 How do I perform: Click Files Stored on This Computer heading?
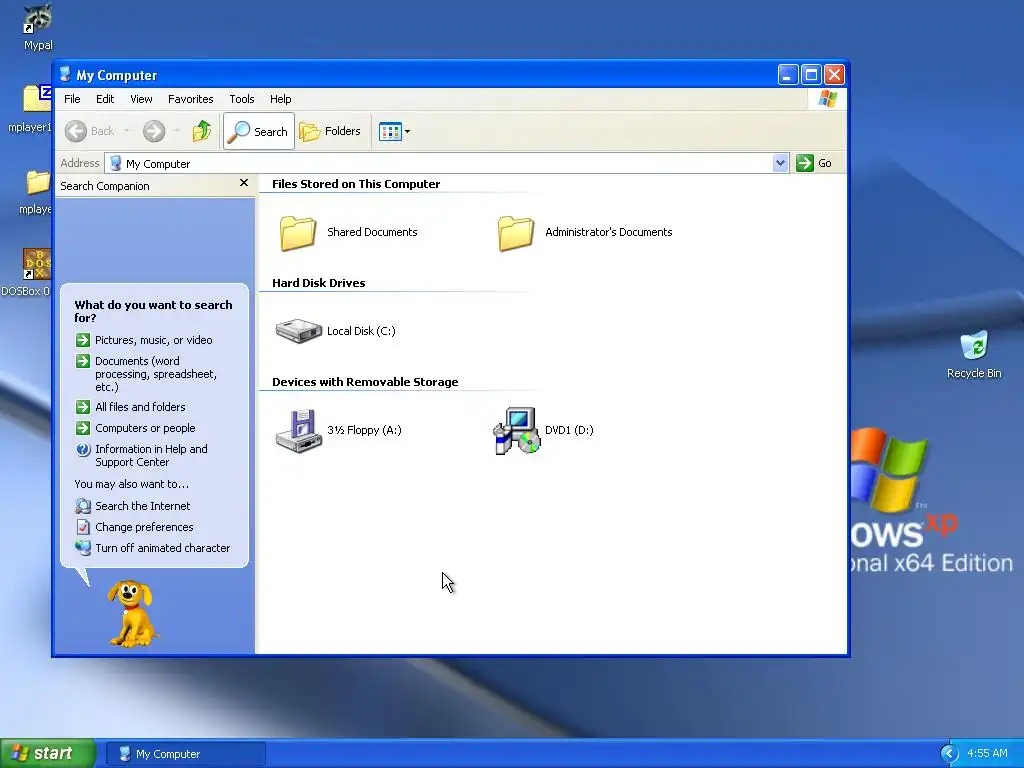pos(356,184)
